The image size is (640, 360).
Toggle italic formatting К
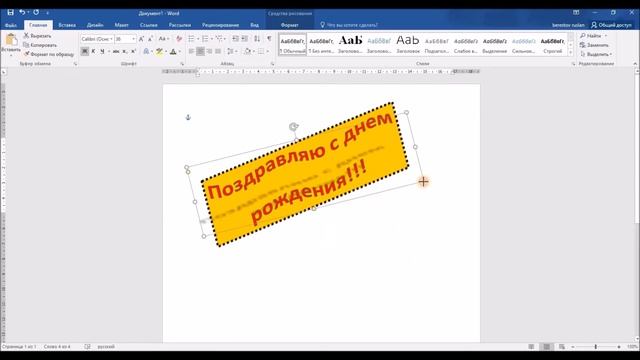pyautogui.click(x=93, y=51)
